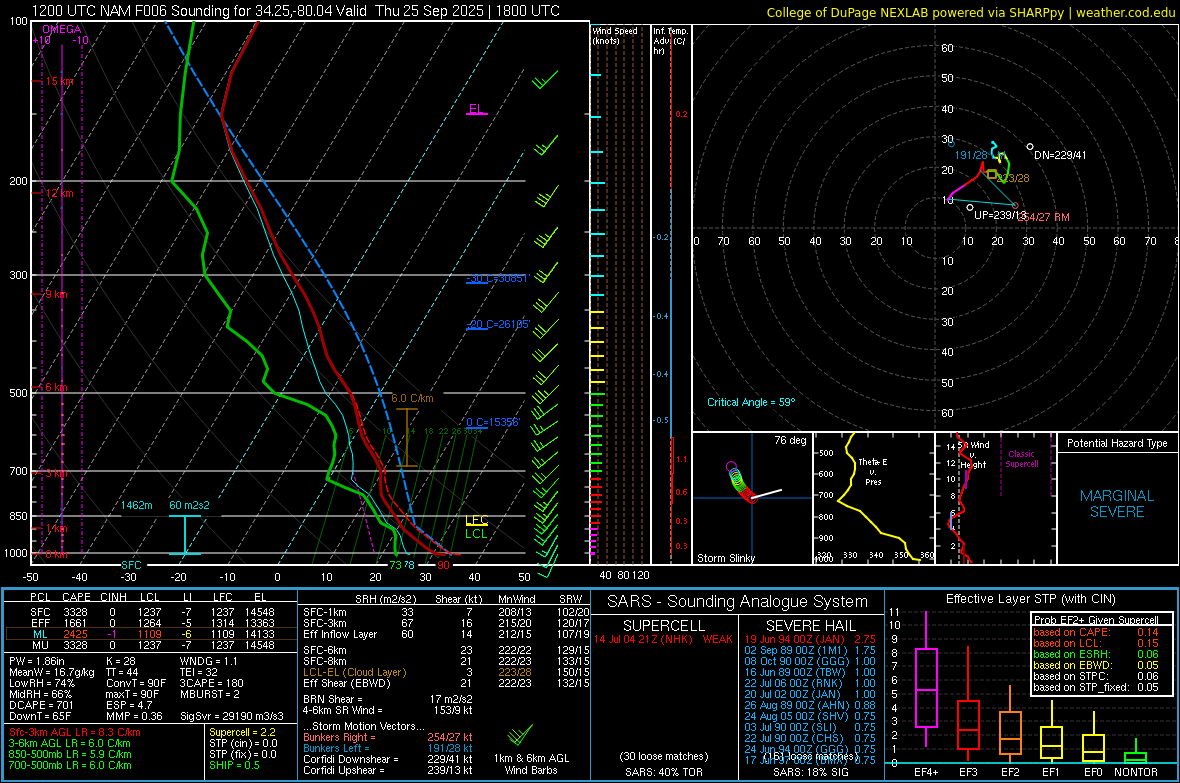
Task: Click the Sfc-3km AGL LR value
Action: tap(75, 732)
